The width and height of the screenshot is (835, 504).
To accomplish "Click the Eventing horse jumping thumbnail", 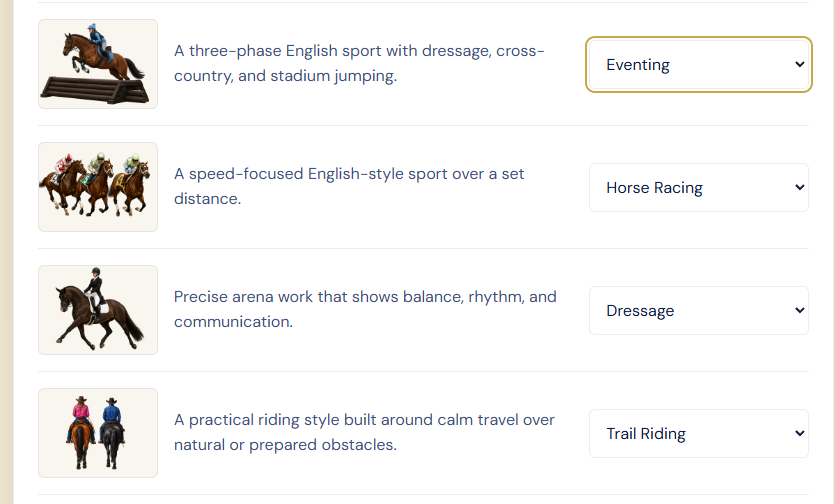I will tap(98, 64).
